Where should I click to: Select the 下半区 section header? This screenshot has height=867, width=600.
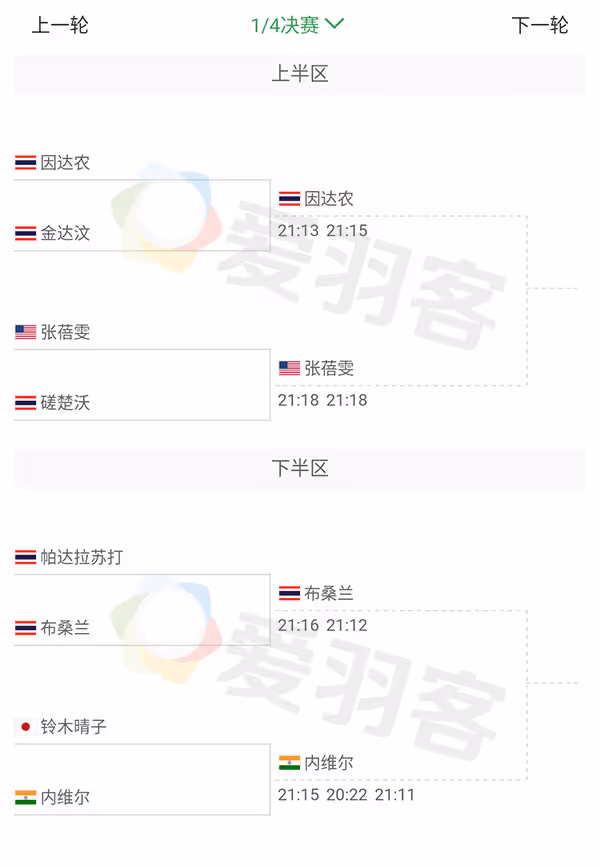pos(300,468)
